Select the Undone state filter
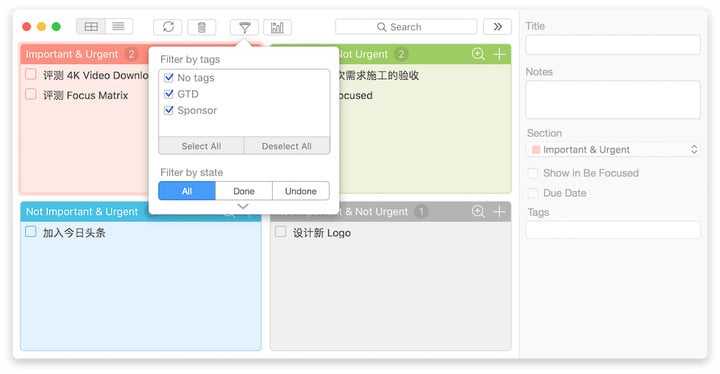Image resolution: width=720 pixels, height=374 pixels. point(301,191)
